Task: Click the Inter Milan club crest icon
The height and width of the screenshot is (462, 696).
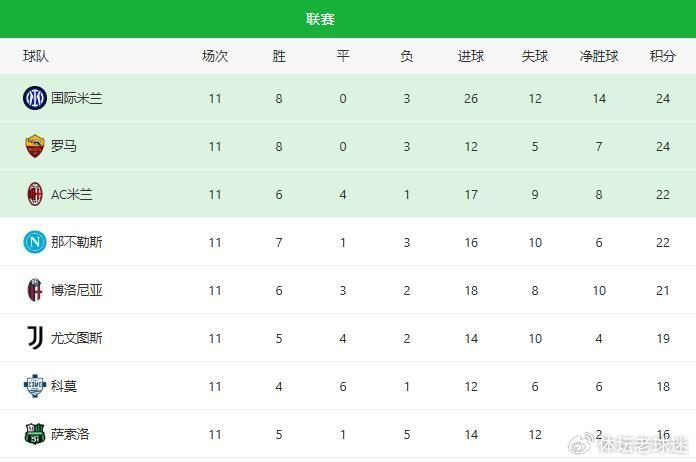Action: tap(35, 98)
